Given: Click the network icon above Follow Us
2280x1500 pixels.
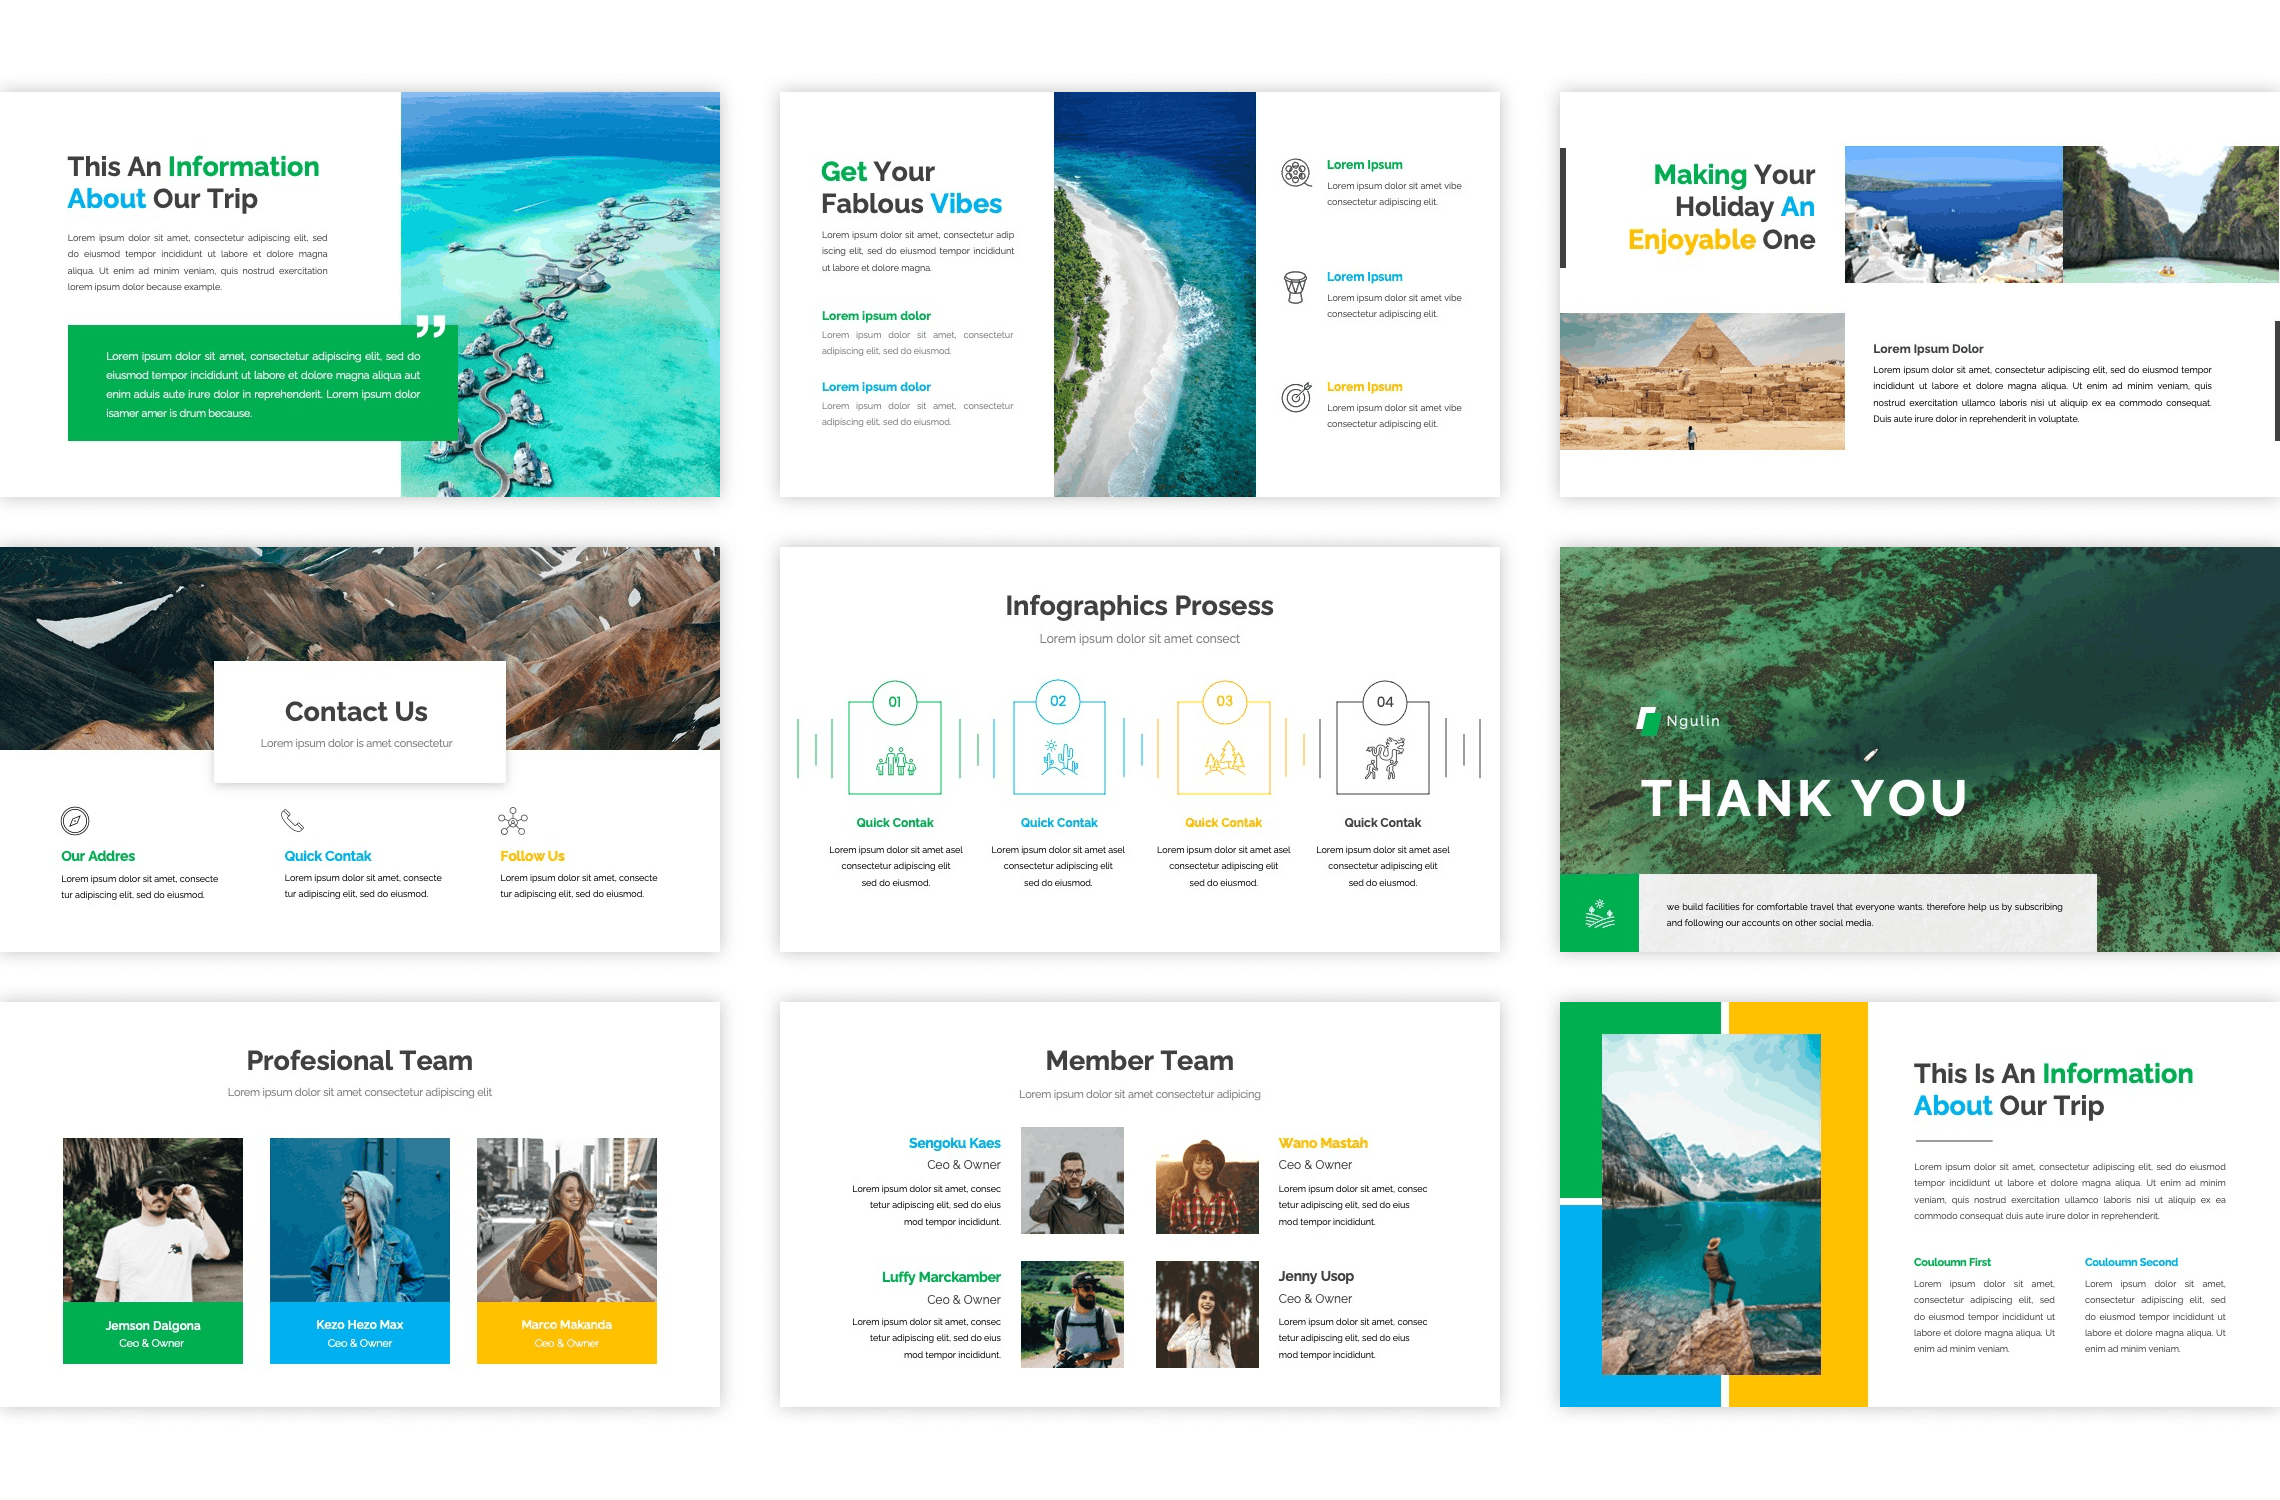Looking at the screenshot, I should [513, 821].
